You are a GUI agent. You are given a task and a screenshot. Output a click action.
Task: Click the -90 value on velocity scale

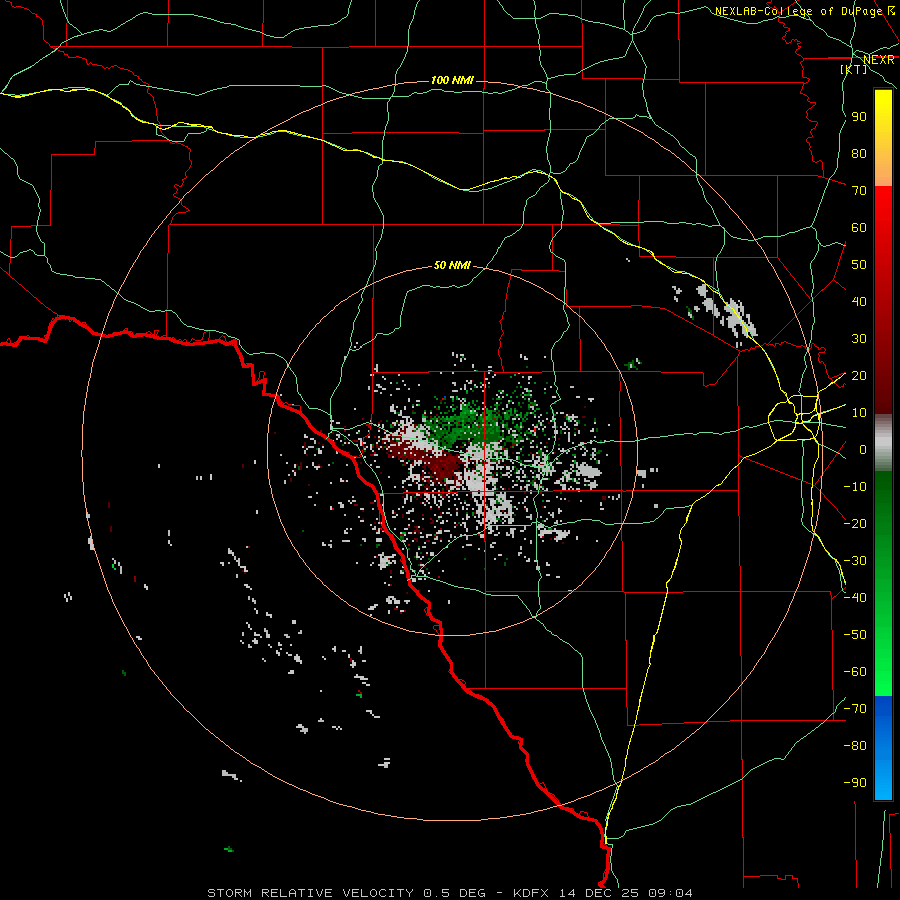pyautogui.click(x=855, y=782)
